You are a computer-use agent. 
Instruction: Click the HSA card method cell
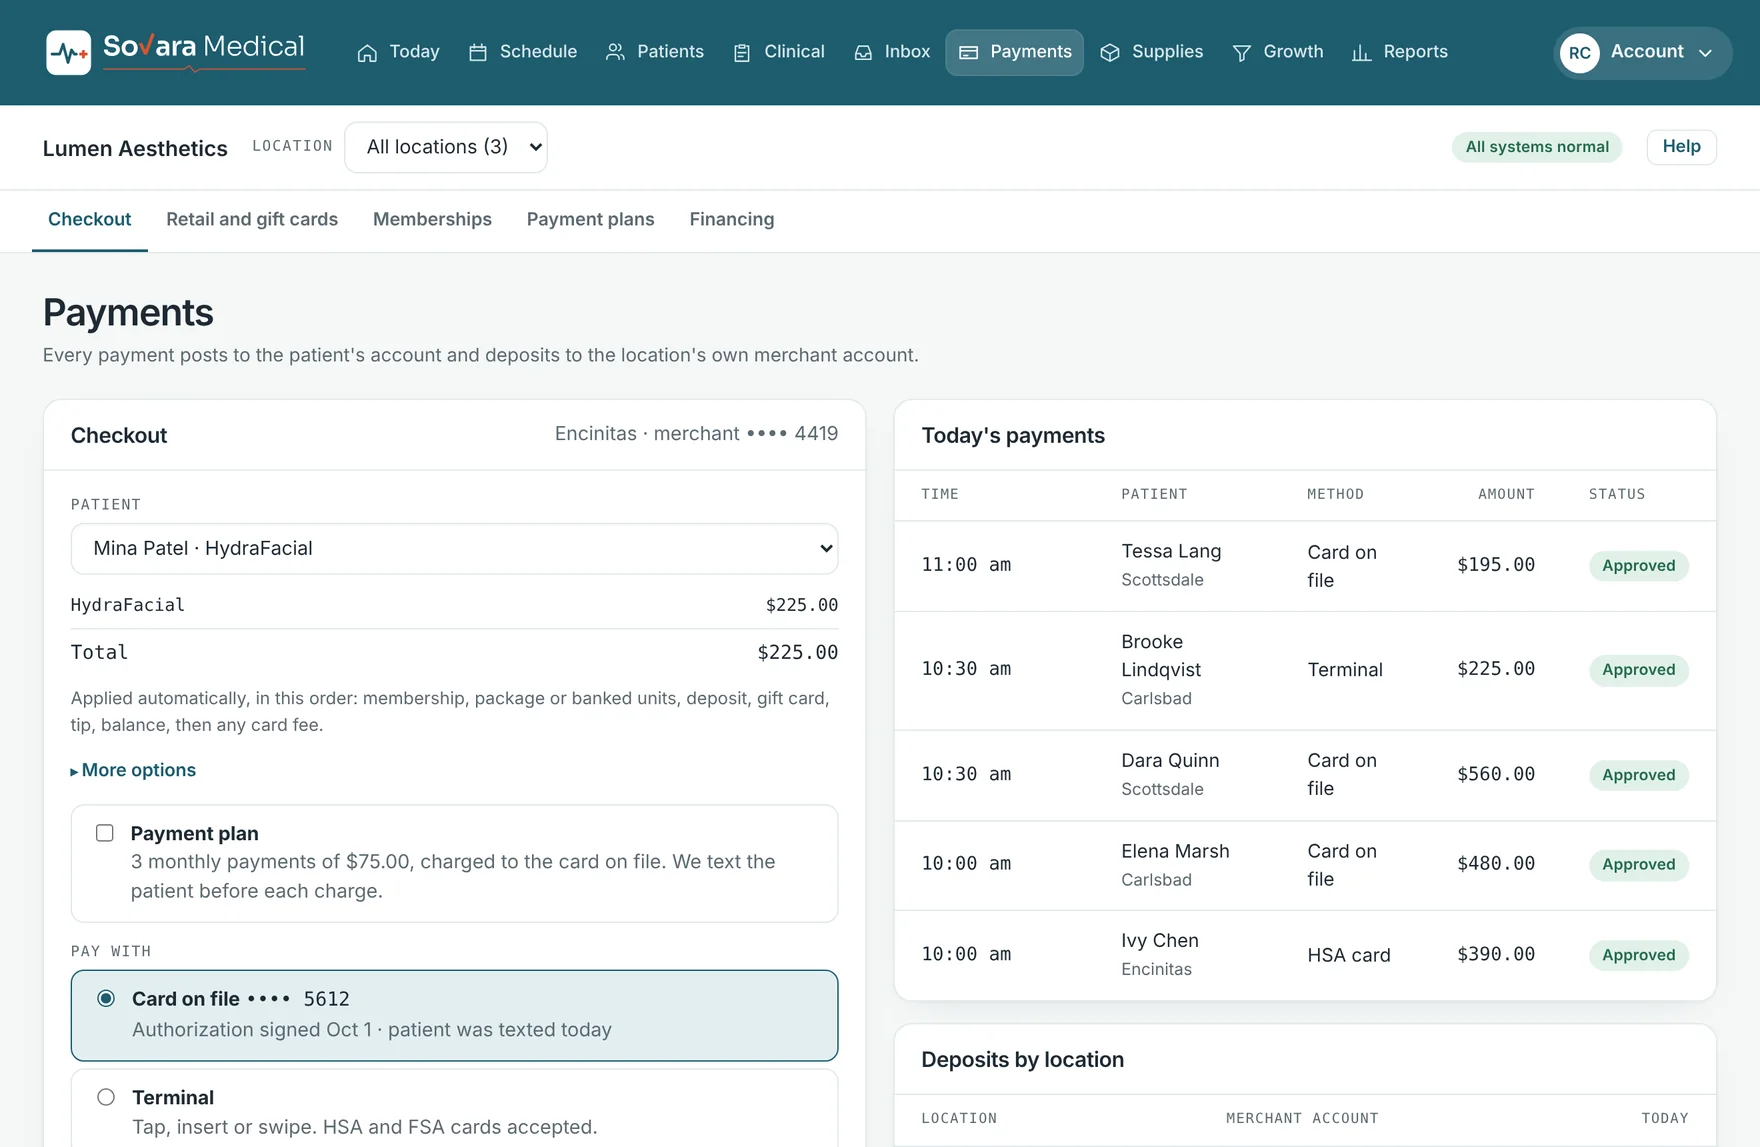tap(1349, 955)
